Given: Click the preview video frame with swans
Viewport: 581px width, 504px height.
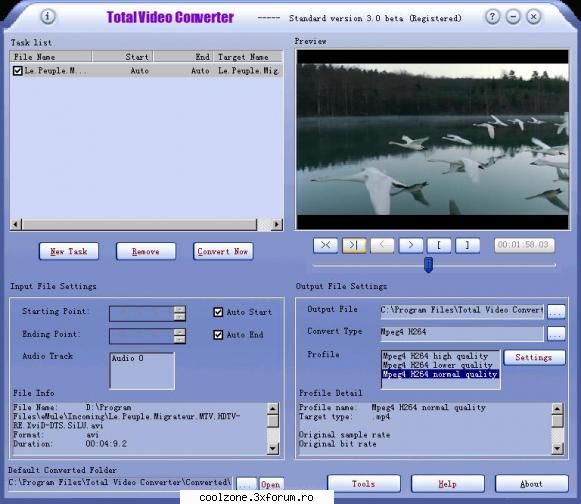Looking at the screenshot, I should click(433, 139).
